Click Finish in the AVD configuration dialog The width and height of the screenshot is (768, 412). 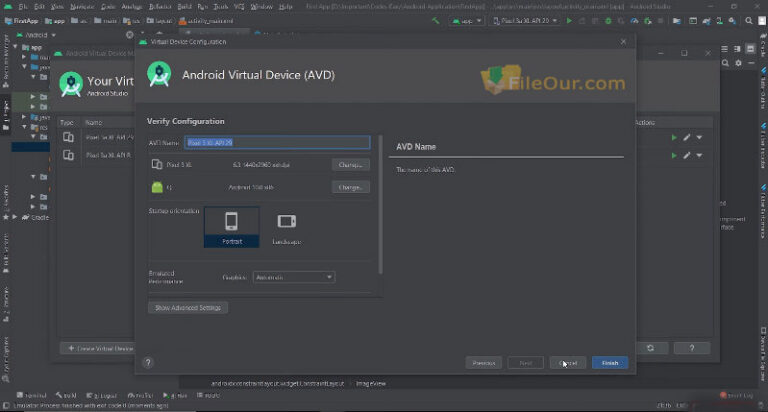click(x=610, y=363)
